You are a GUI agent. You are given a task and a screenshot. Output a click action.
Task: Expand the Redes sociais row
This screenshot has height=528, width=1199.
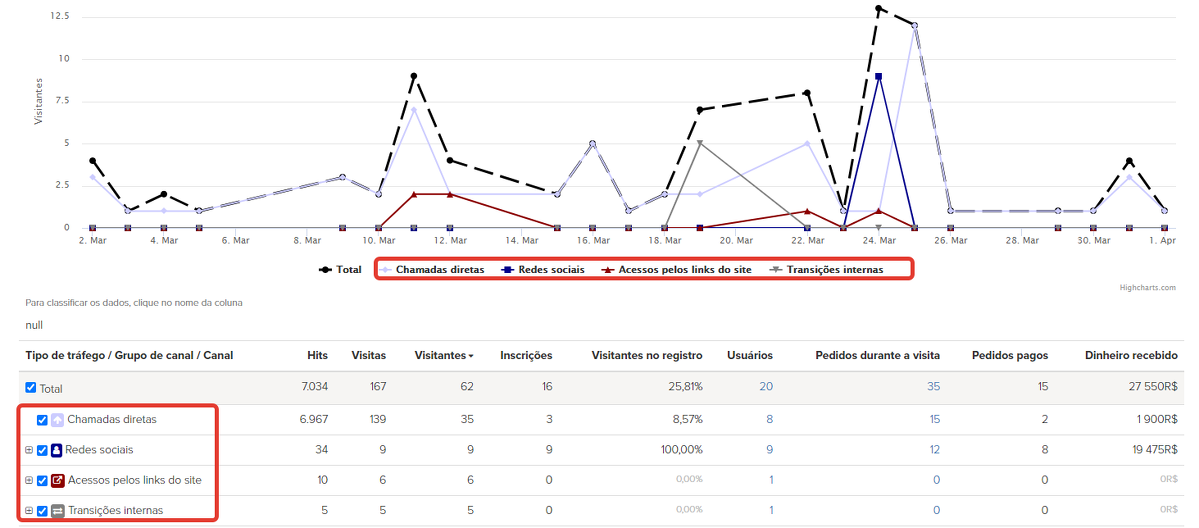(x=29, y=450)
